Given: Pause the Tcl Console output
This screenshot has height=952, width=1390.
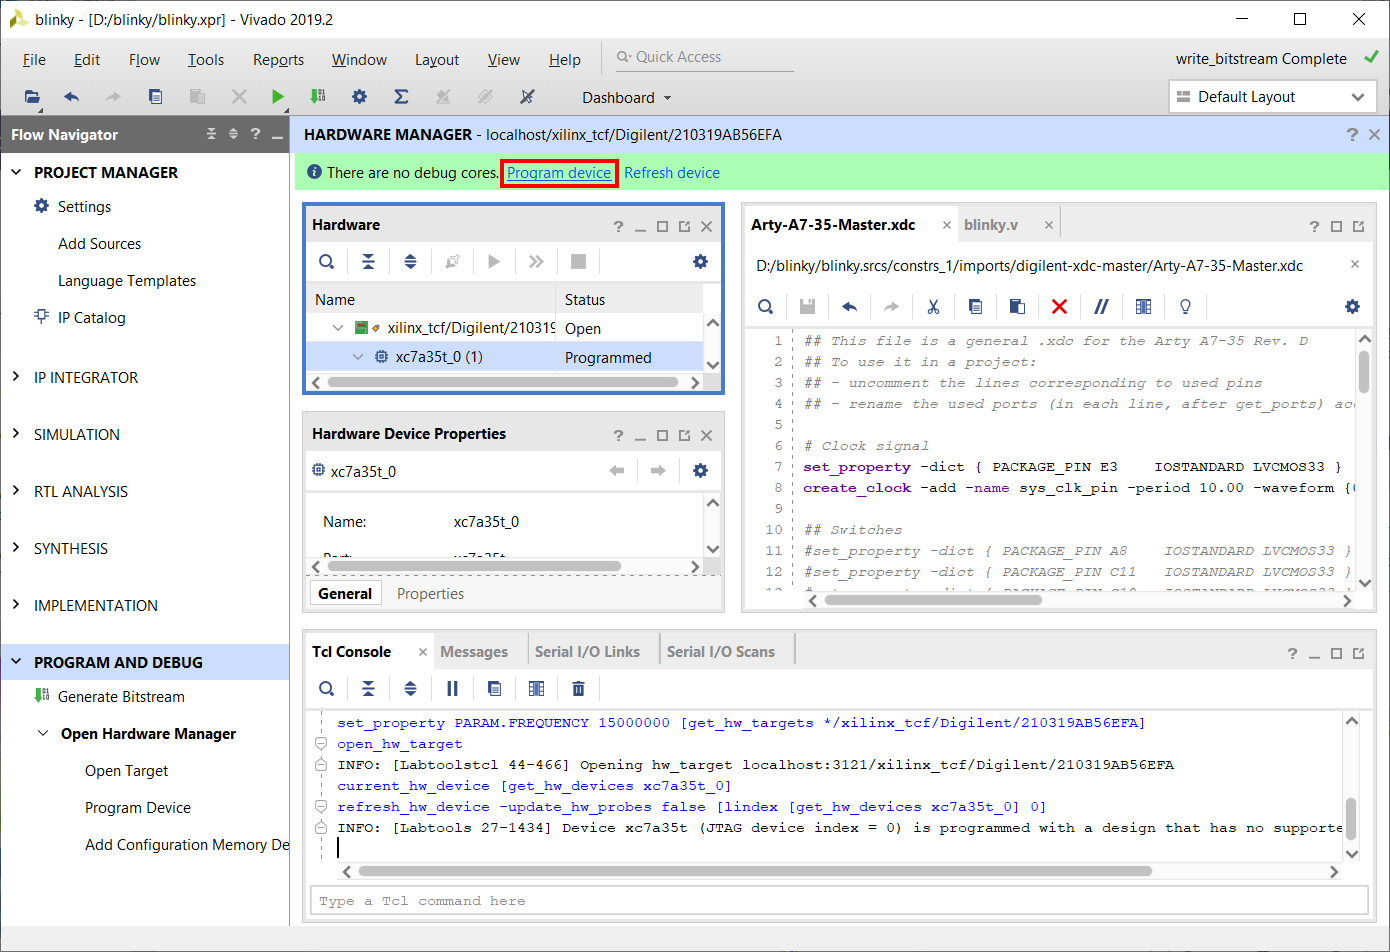Looking at the screenshot, I should pyautogui.click(x=452, y=688).
